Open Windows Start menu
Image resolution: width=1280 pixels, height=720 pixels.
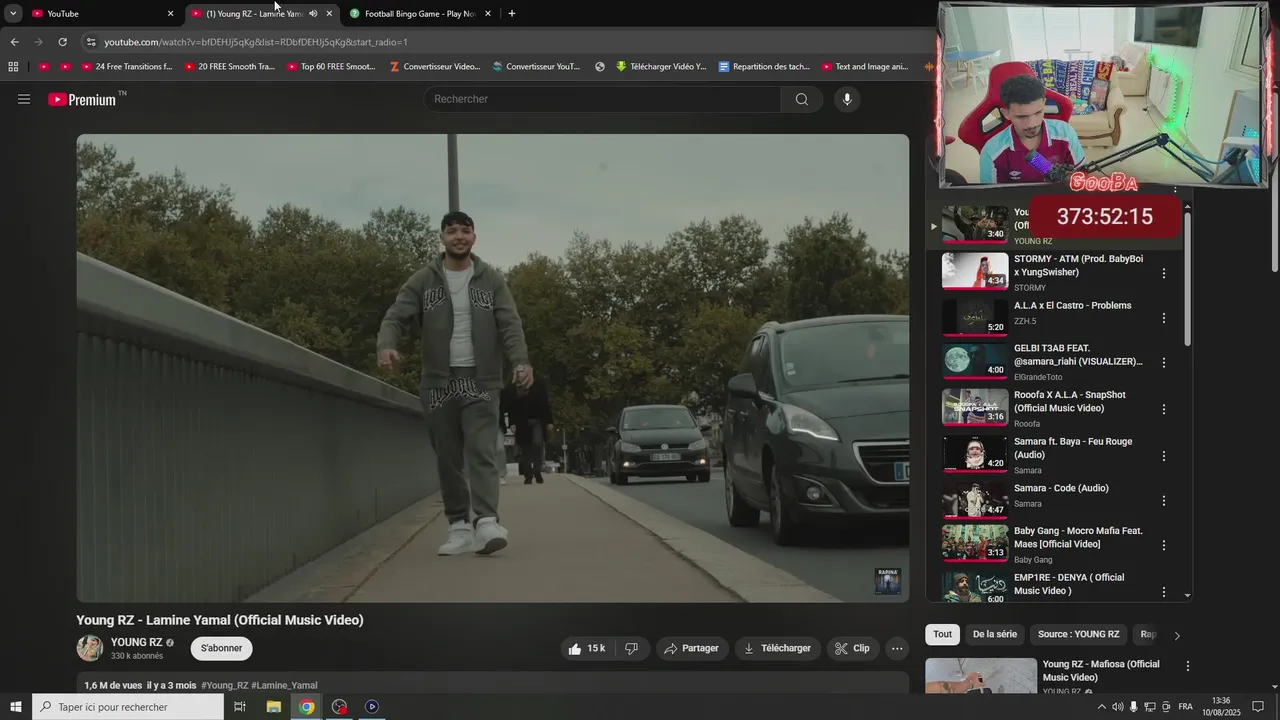point(16,707)
